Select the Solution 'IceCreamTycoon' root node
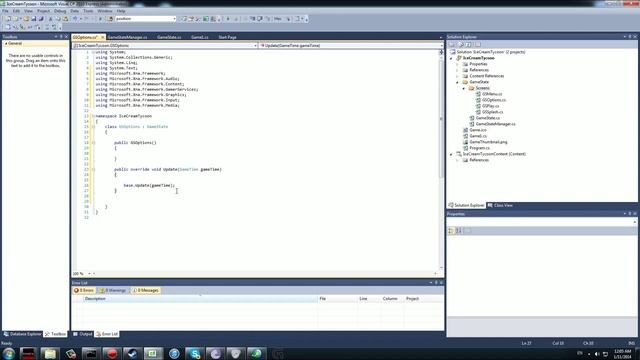Screen dimensions: 640x360 point(491,52)
